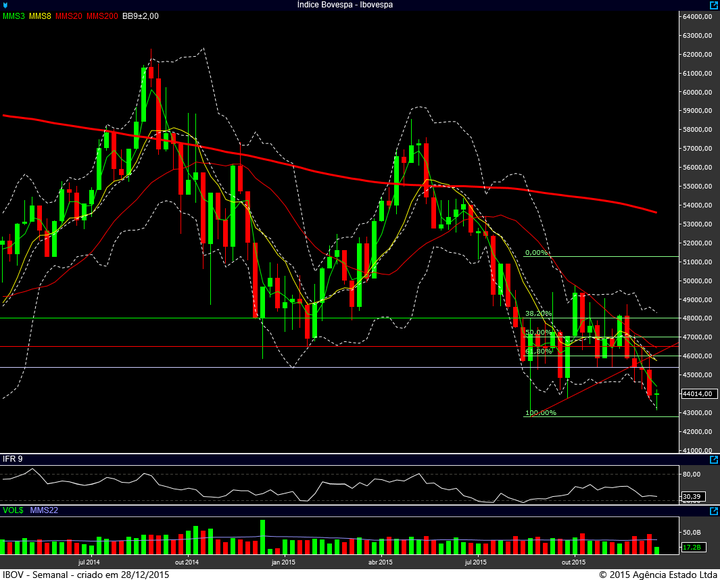Click the 54000,00 price axis label
720x580 pixels.
[698, 205]
